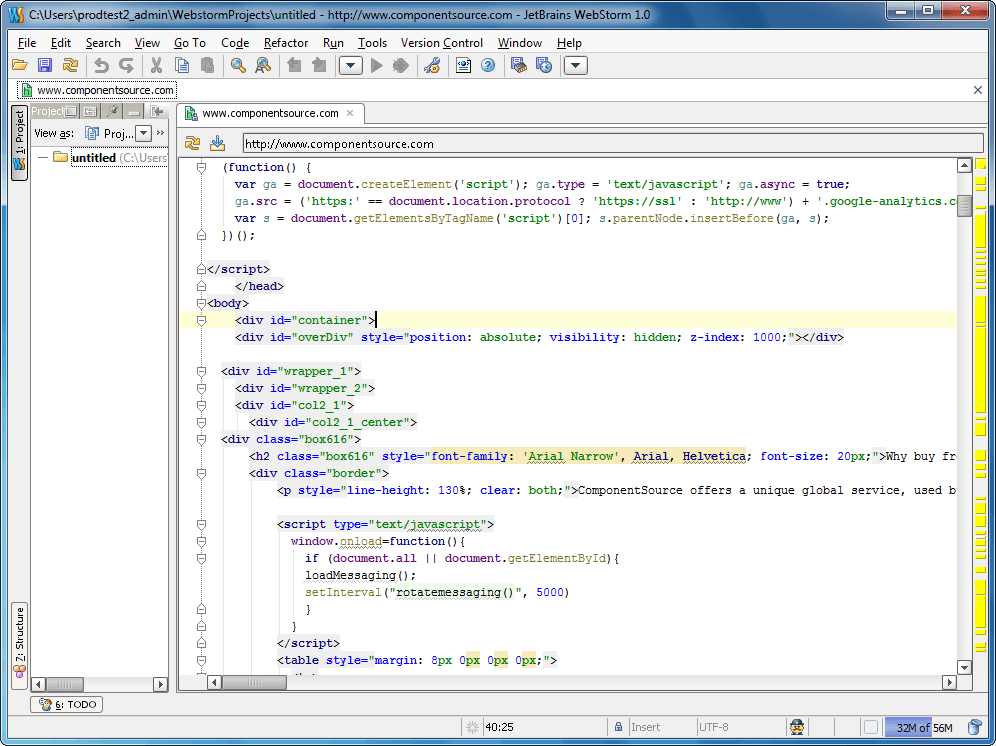Click the Paste clipboard icon
Image resolution: width=996 pixels, height=746 pixels.
click(207, 65)
